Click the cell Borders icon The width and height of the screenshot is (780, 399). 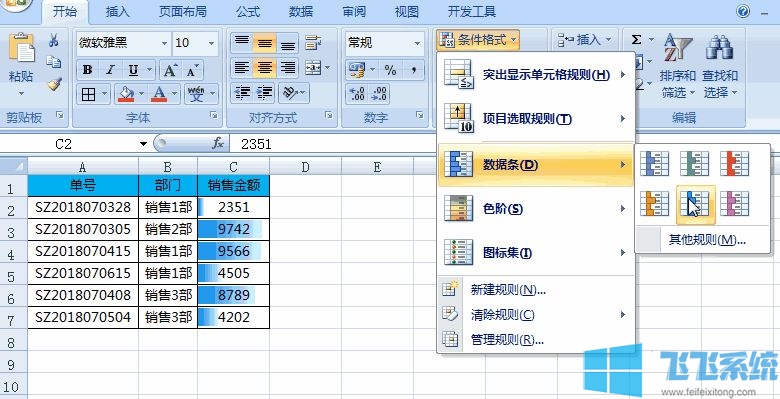89,94
